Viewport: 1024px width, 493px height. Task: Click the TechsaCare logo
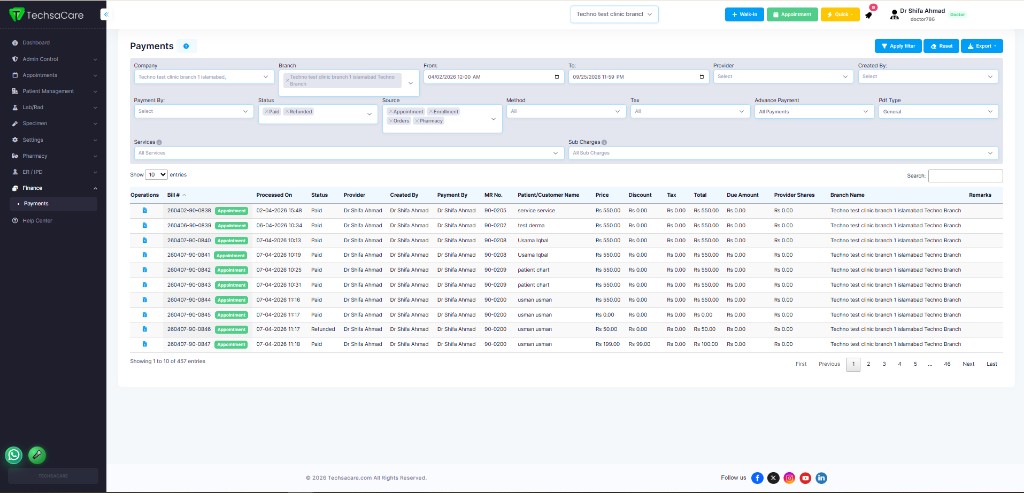[46, 14]
